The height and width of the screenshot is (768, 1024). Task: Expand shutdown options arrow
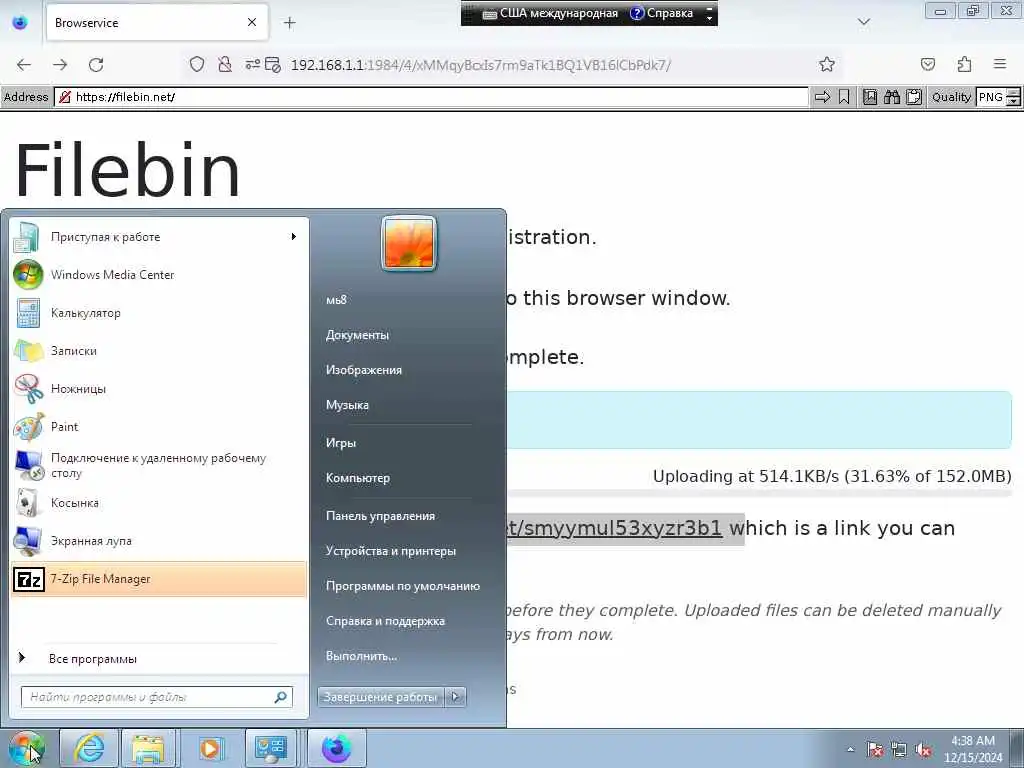point(456,697)
